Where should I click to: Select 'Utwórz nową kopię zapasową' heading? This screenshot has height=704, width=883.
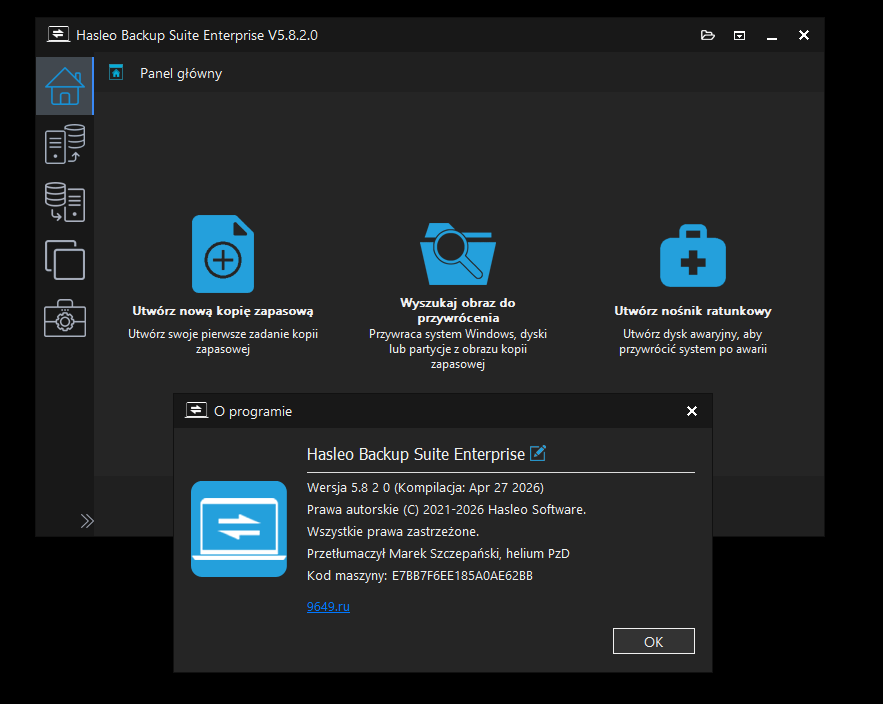[223, 311]
